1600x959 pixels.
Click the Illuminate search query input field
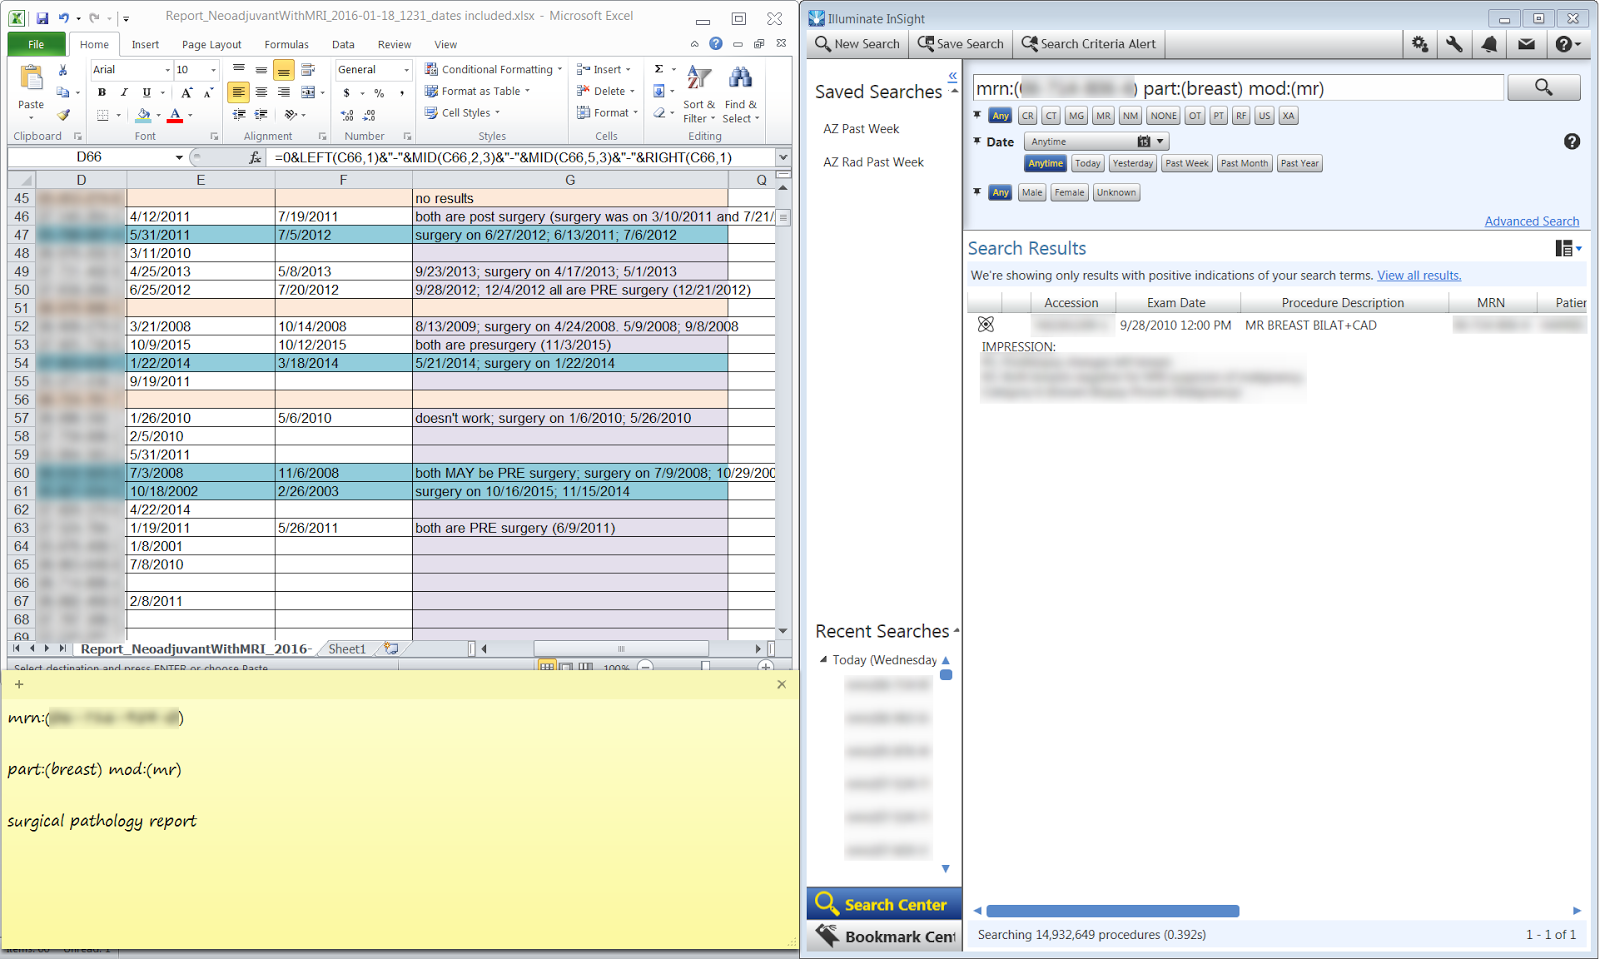(x=1238, y=88)
